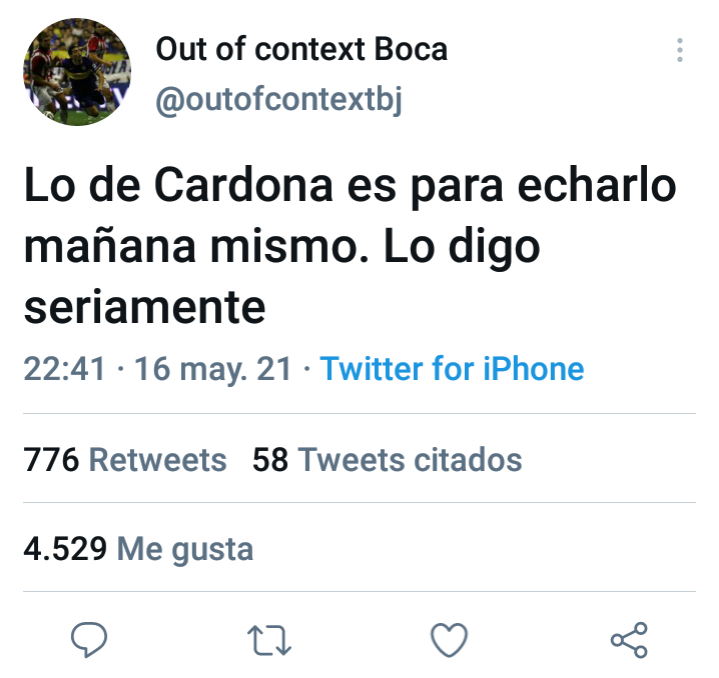Open the Twitter for iPhone source link

[x=452, y=369]
